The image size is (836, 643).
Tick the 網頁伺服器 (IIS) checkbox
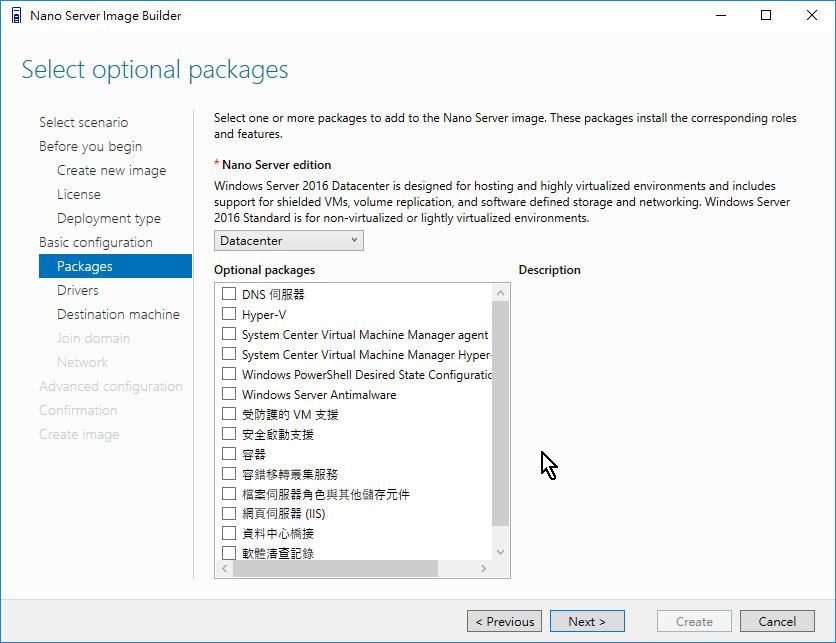point(229,513)
